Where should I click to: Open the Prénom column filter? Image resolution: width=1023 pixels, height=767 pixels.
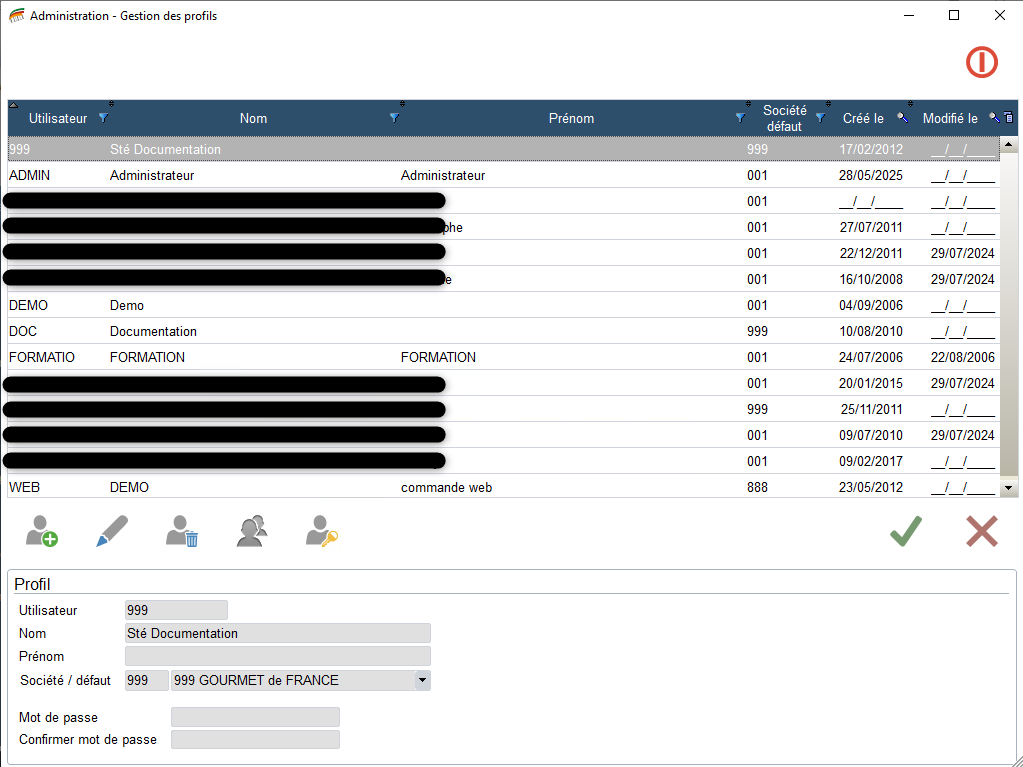coord(740,118)
